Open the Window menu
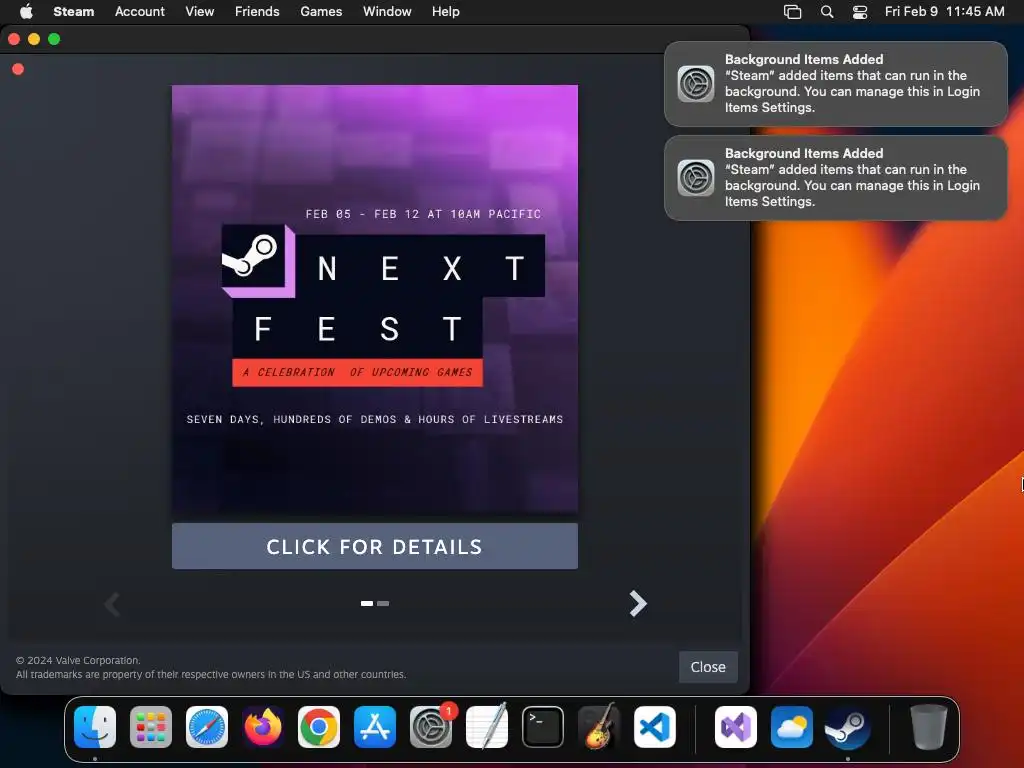Image resolution: width=1024 pixels, height=768 pixels. 387,11
